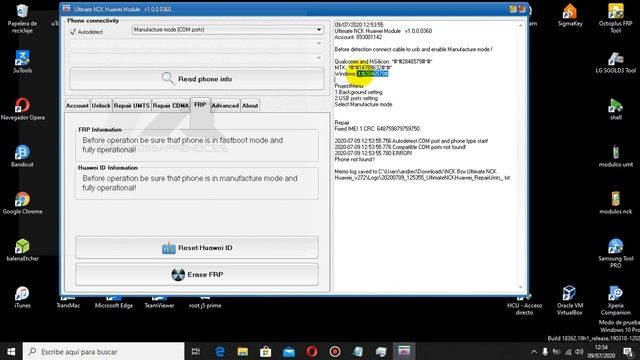Screen dimensions: 640x360
Task: Open the root j5 prime icon
Action: coord(205,303)
